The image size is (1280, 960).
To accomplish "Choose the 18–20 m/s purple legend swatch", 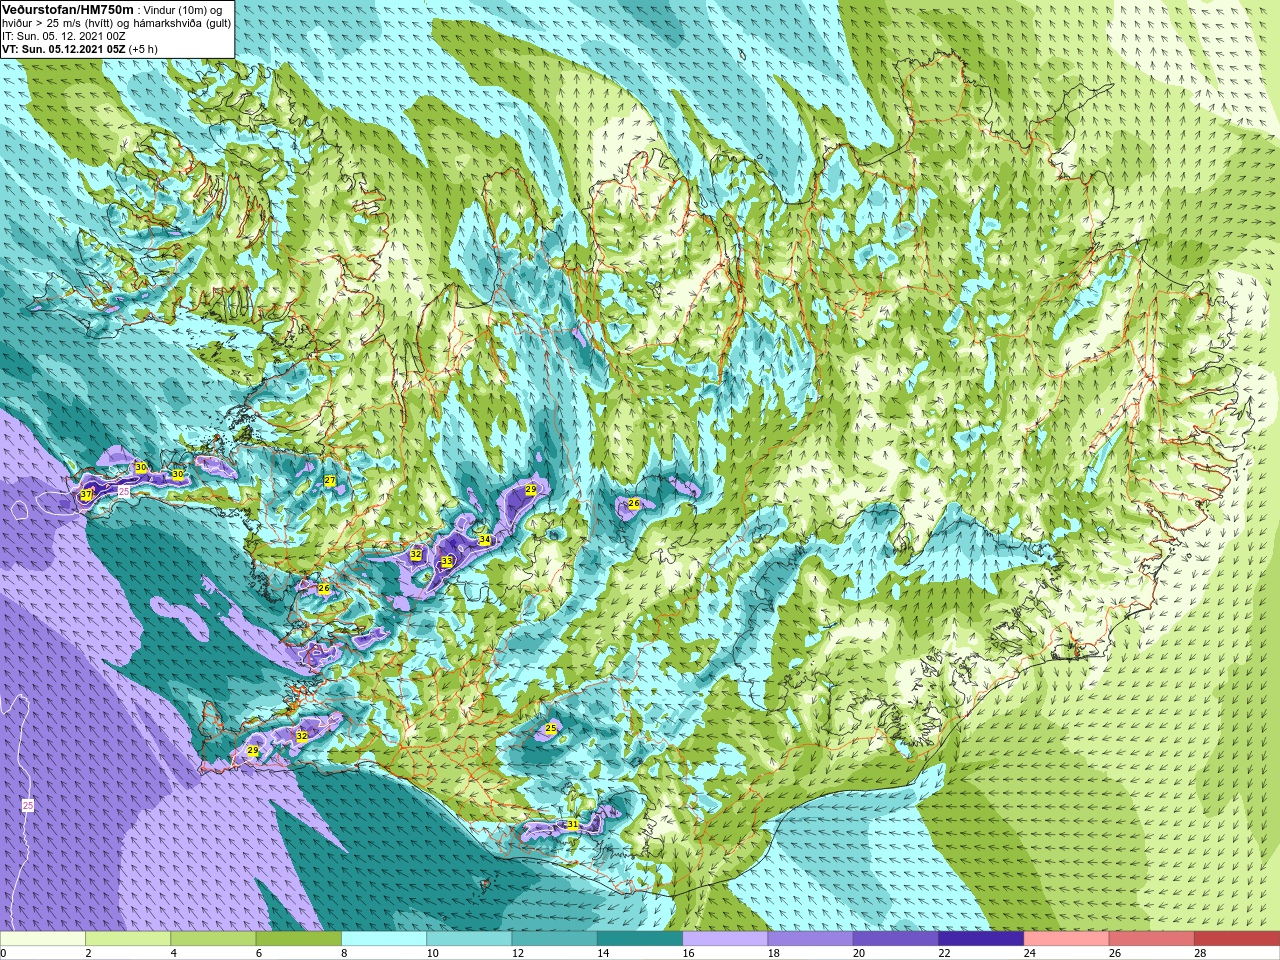I will (811, 939).
